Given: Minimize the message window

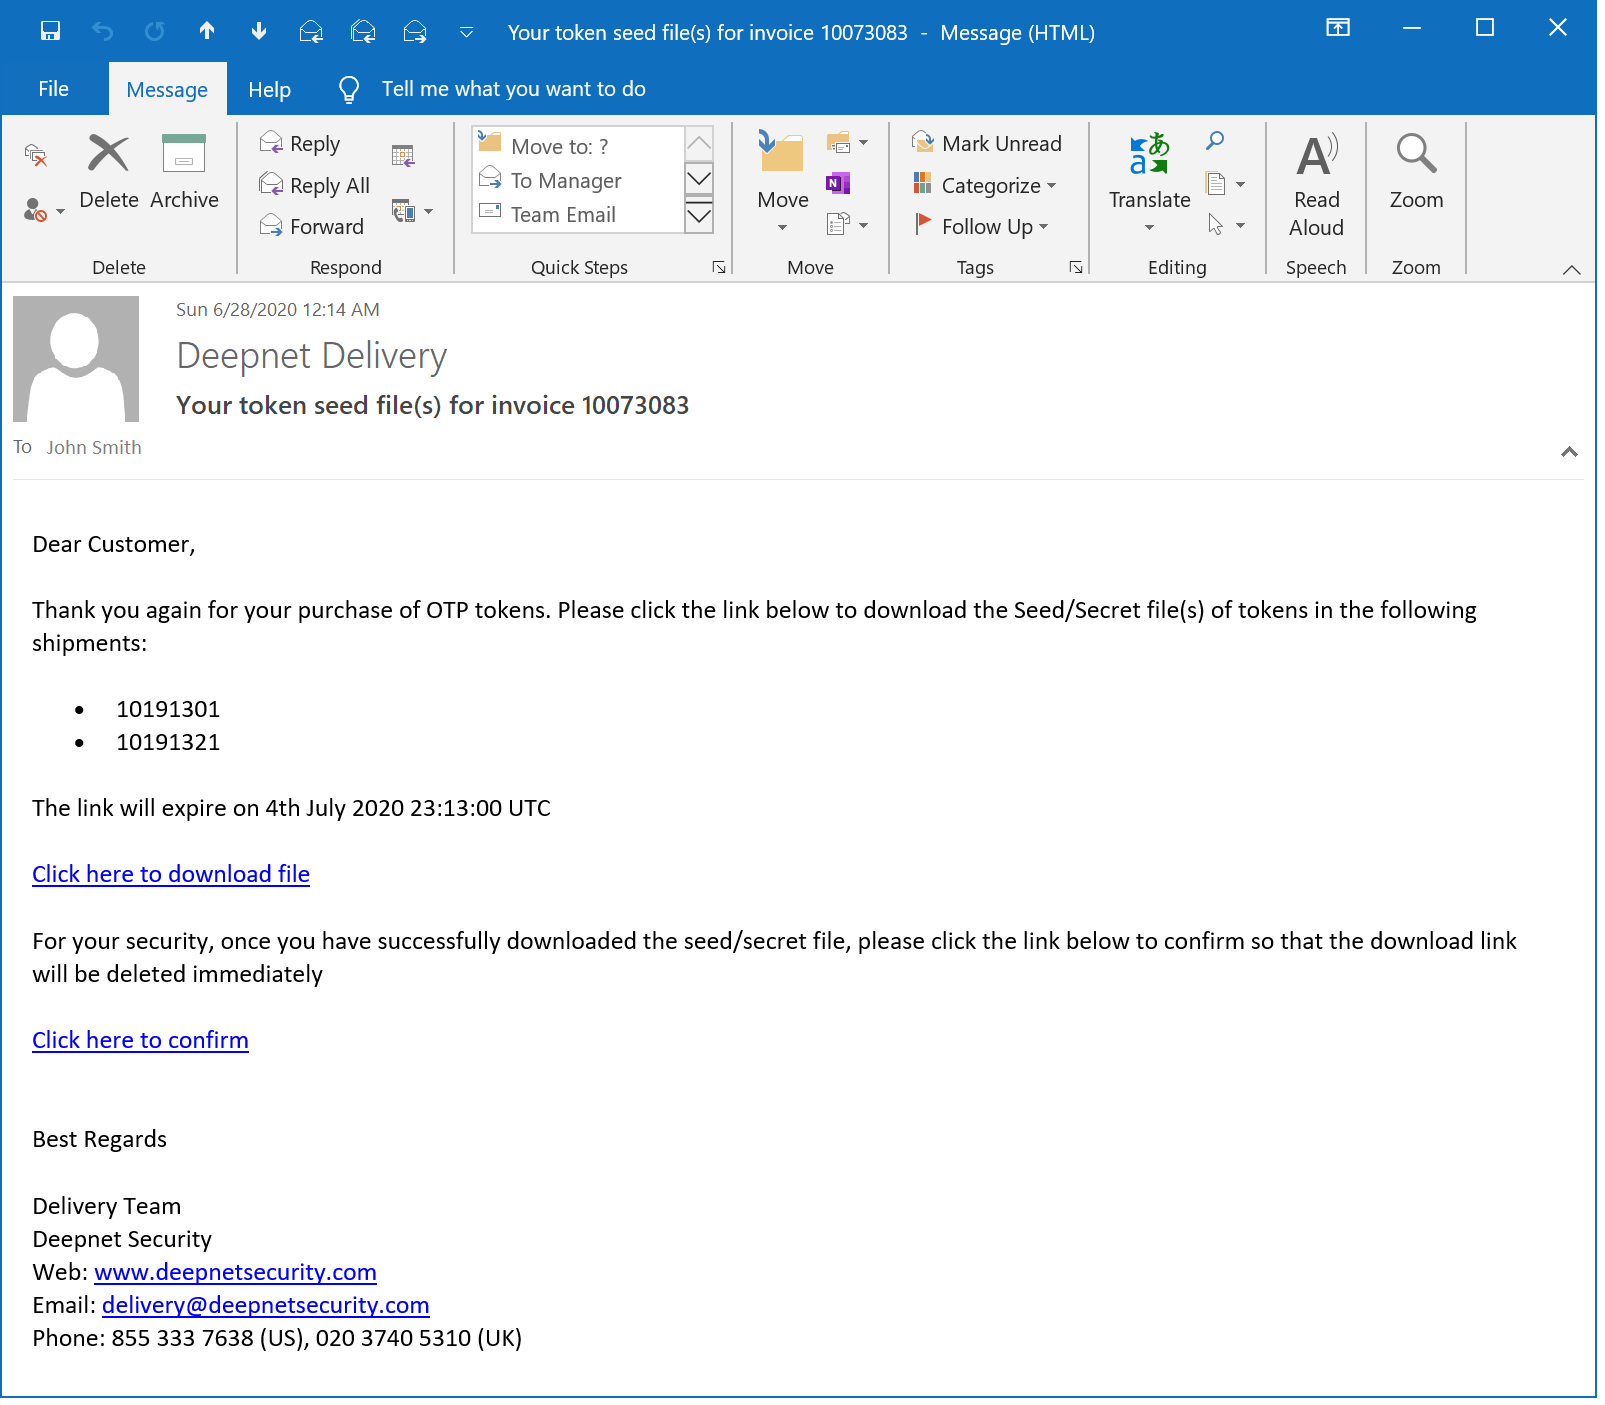Looking at the screenshot, I should click(1412, 28).
